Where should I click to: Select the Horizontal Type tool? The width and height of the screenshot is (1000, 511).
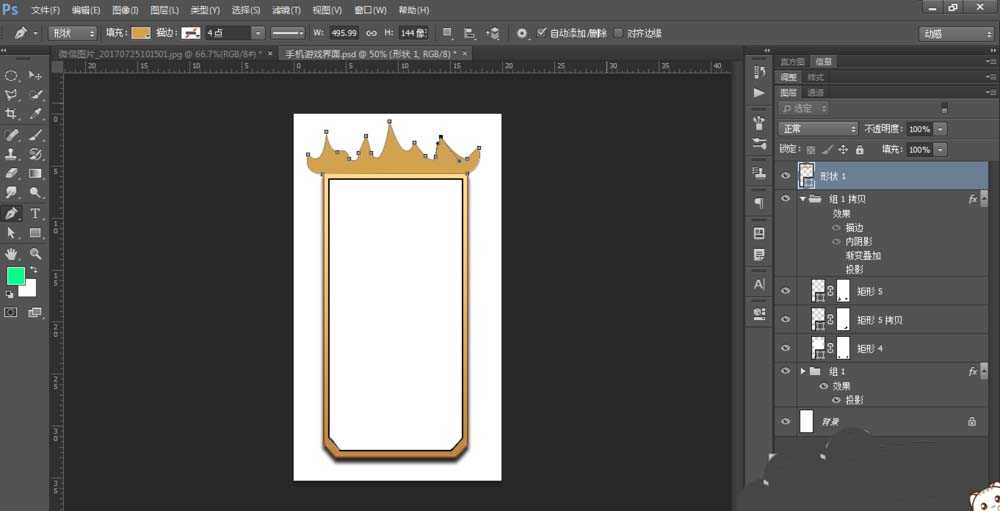click(36, 213)
